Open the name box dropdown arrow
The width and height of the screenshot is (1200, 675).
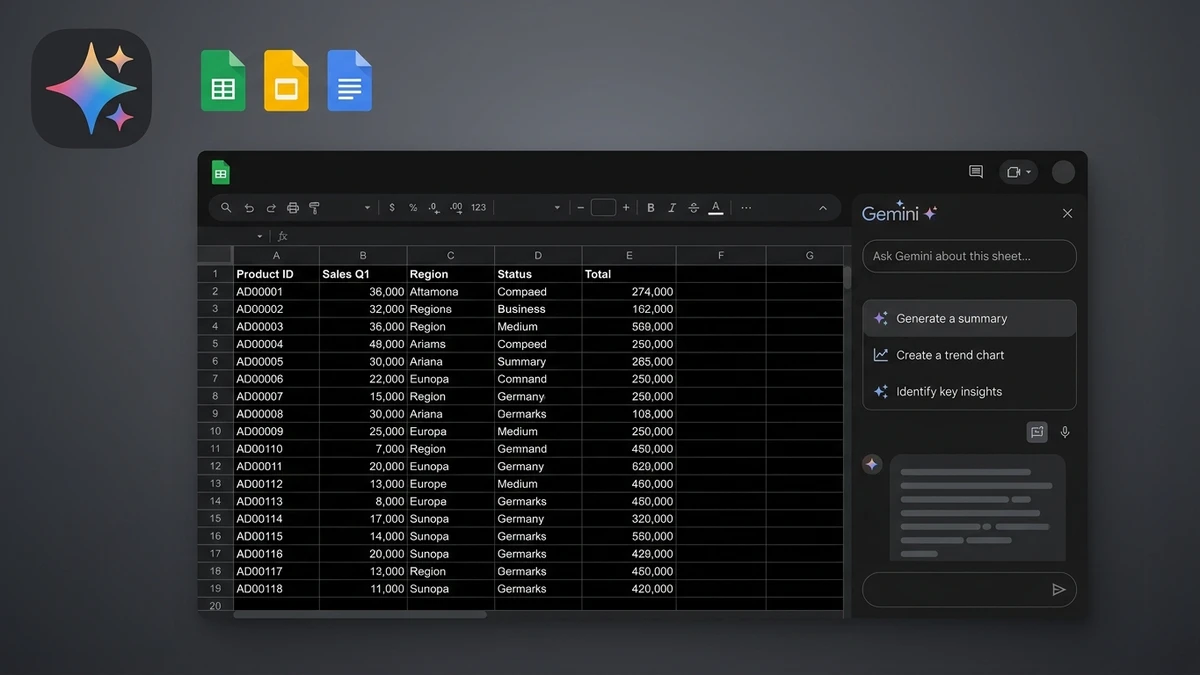pyautogui.click(x=260, y=237)
